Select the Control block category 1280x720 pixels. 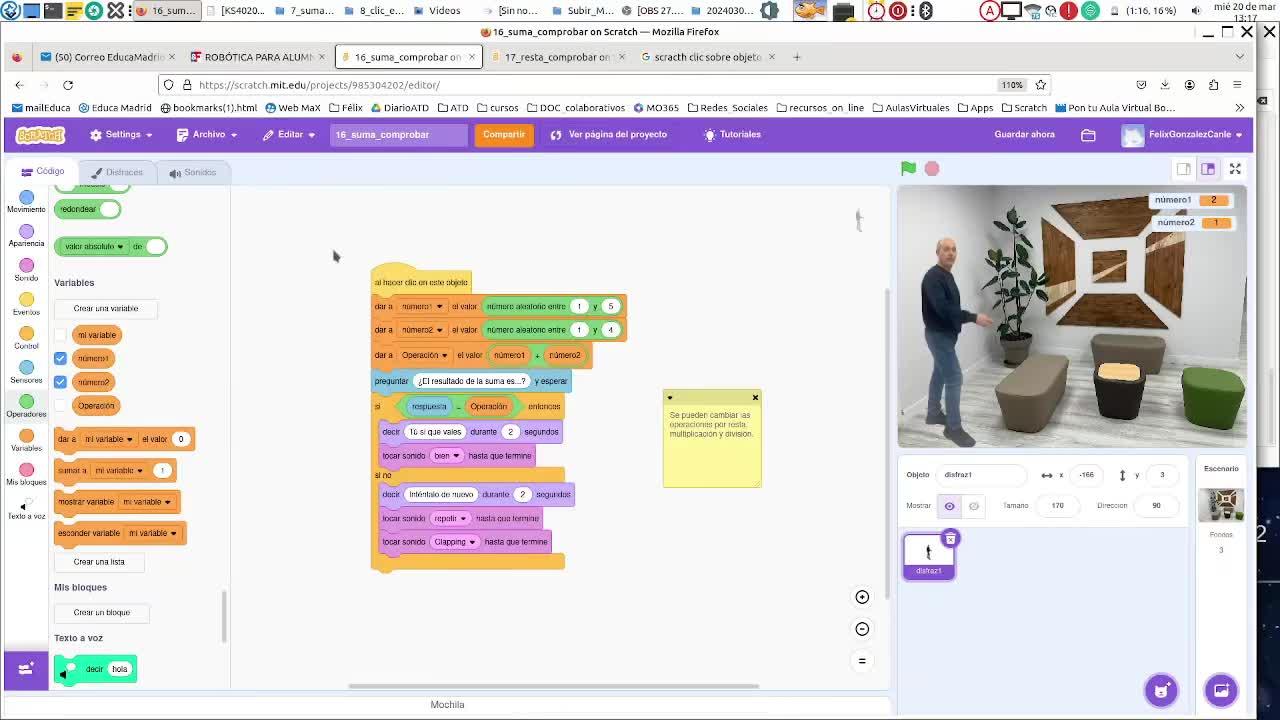click(x=26, y=338)
